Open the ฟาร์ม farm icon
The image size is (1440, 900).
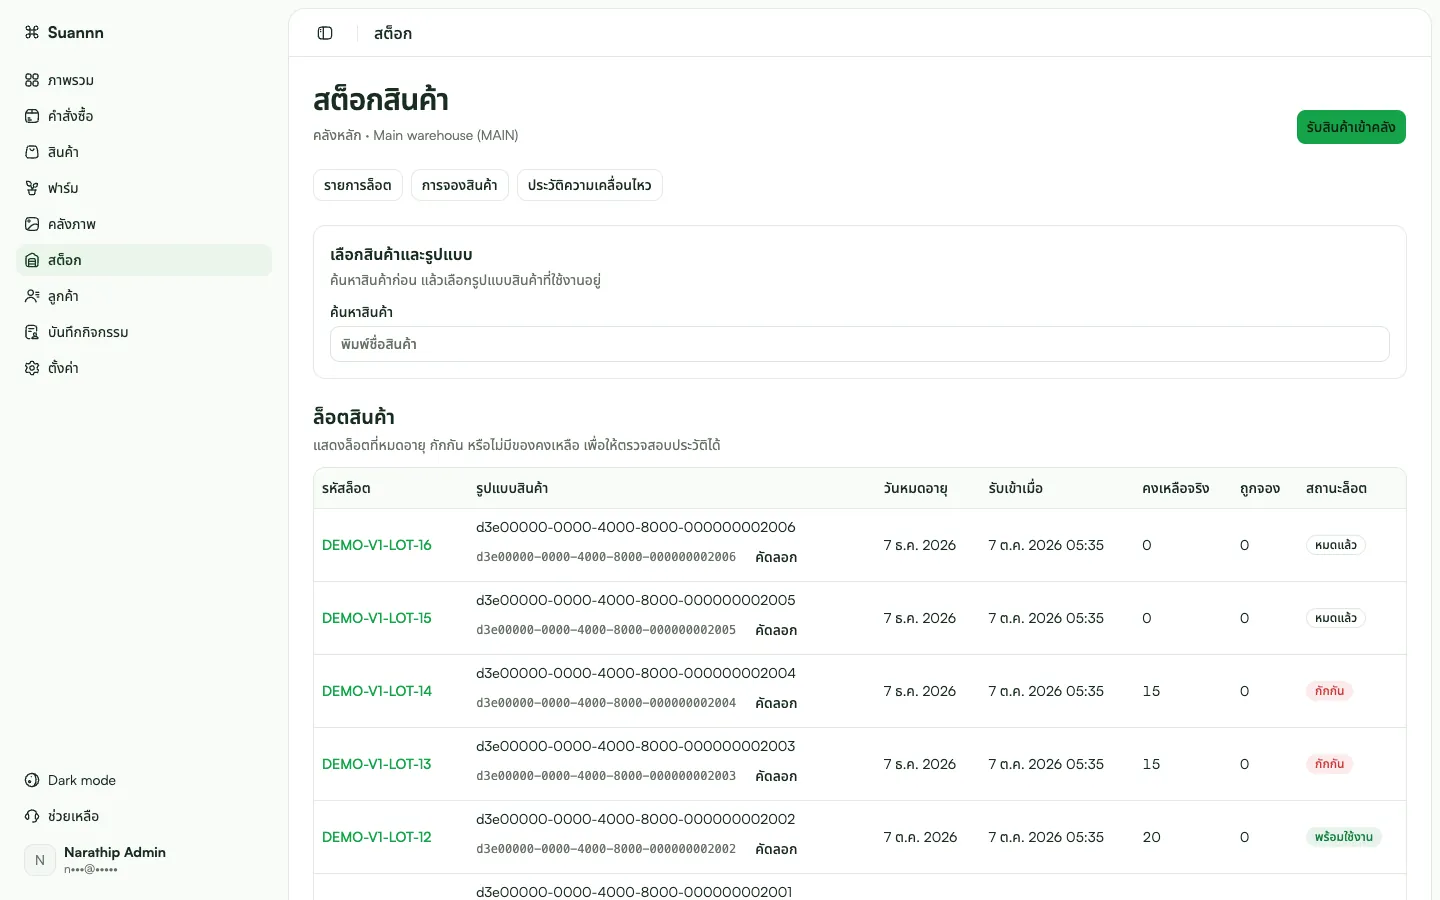click(32, 188)
